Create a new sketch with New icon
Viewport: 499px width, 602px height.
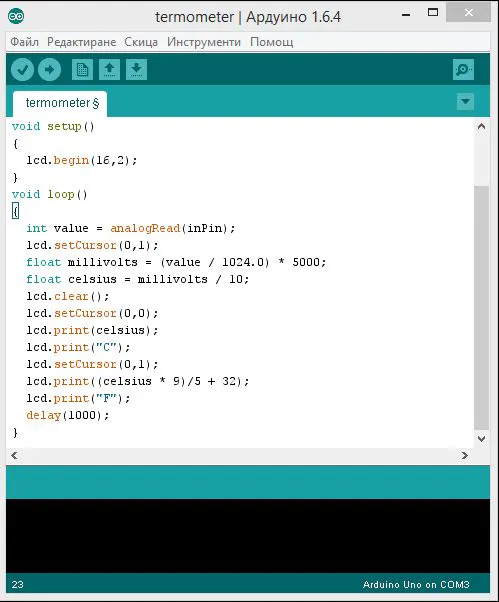pos(82,70)
